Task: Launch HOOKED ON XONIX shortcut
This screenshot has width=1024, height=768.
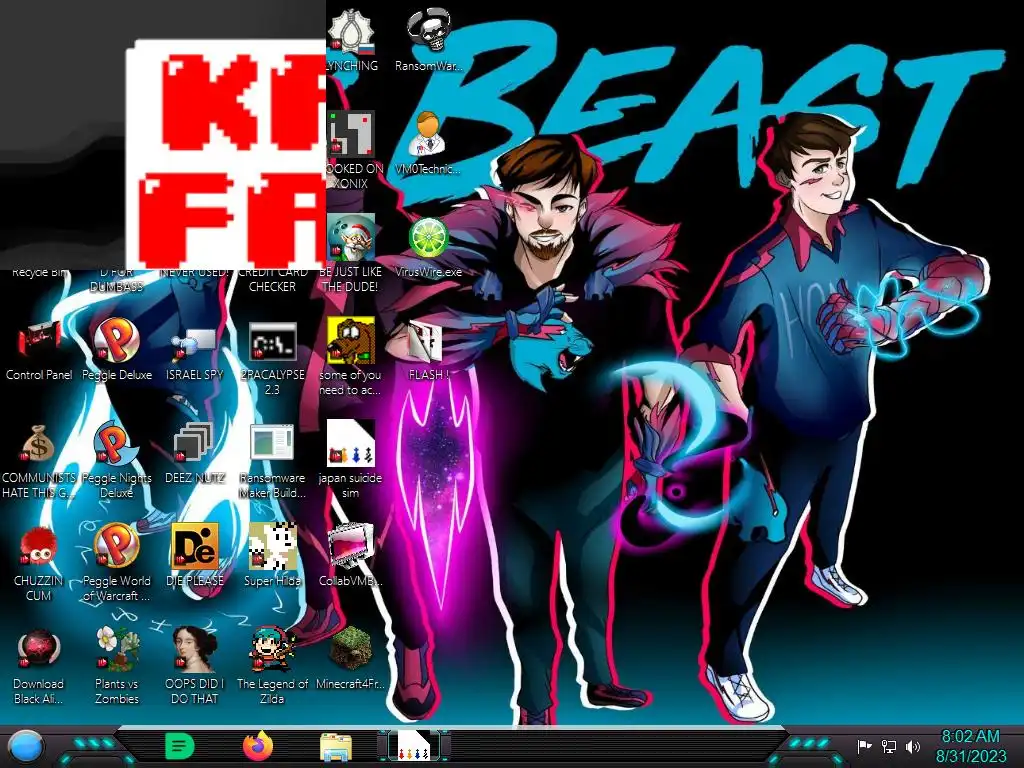Action: (x=352, y=134)
